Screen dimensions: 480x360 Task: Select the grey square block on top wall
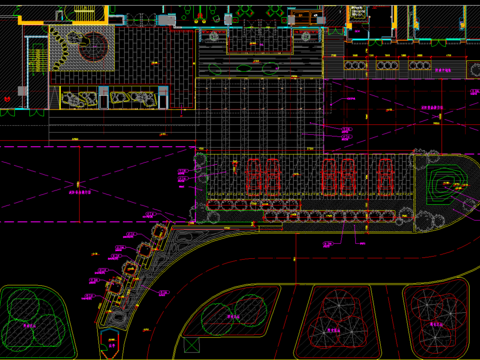(167, 20)
